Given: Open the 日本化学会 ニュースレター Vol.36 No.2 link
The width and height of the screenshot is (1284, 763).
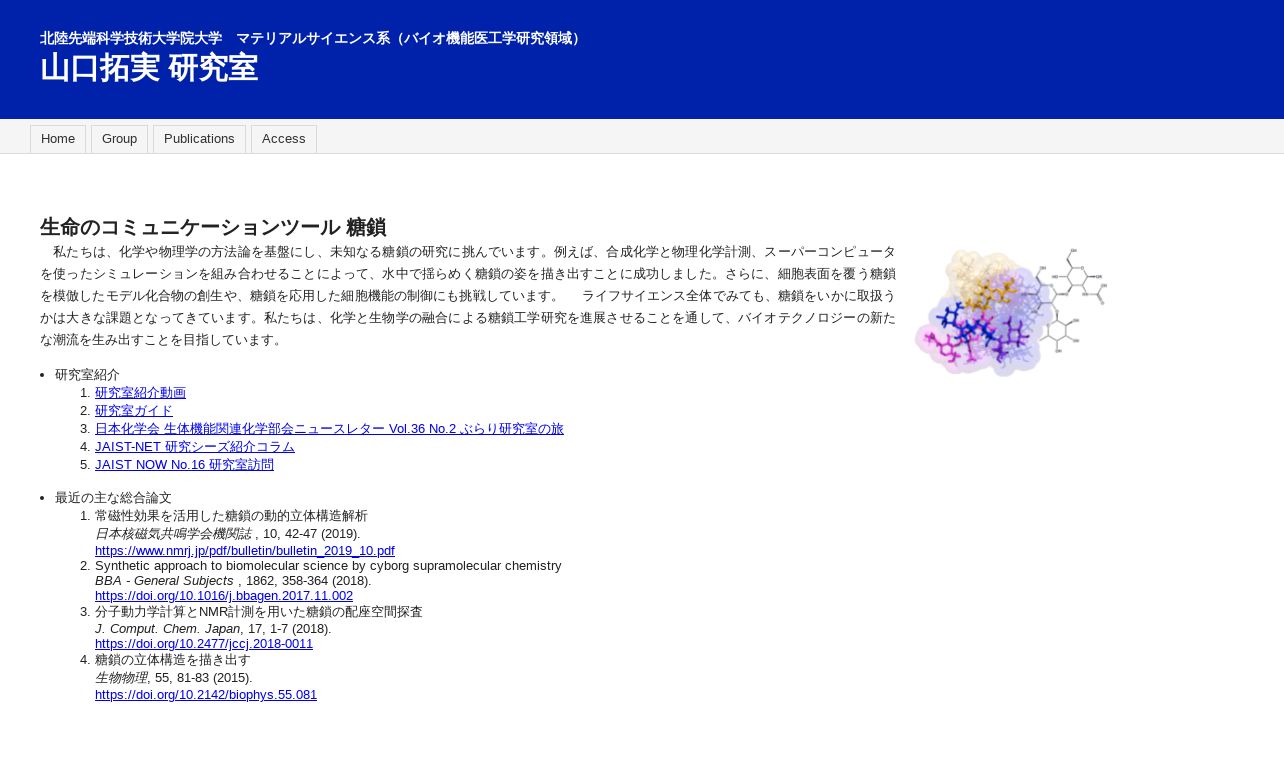Looking at the screenshot, I should tap(329, 429).
